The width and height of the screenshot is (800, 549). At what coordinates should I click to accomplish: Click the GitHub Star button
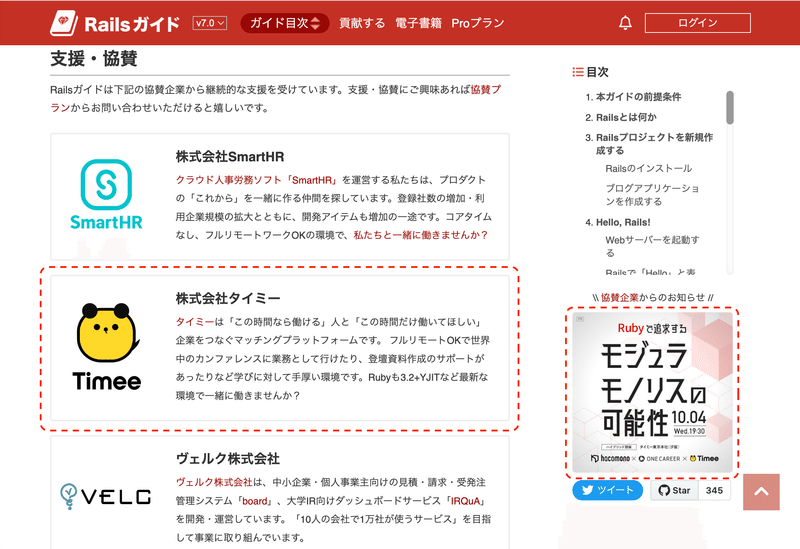tap(674, 490)
